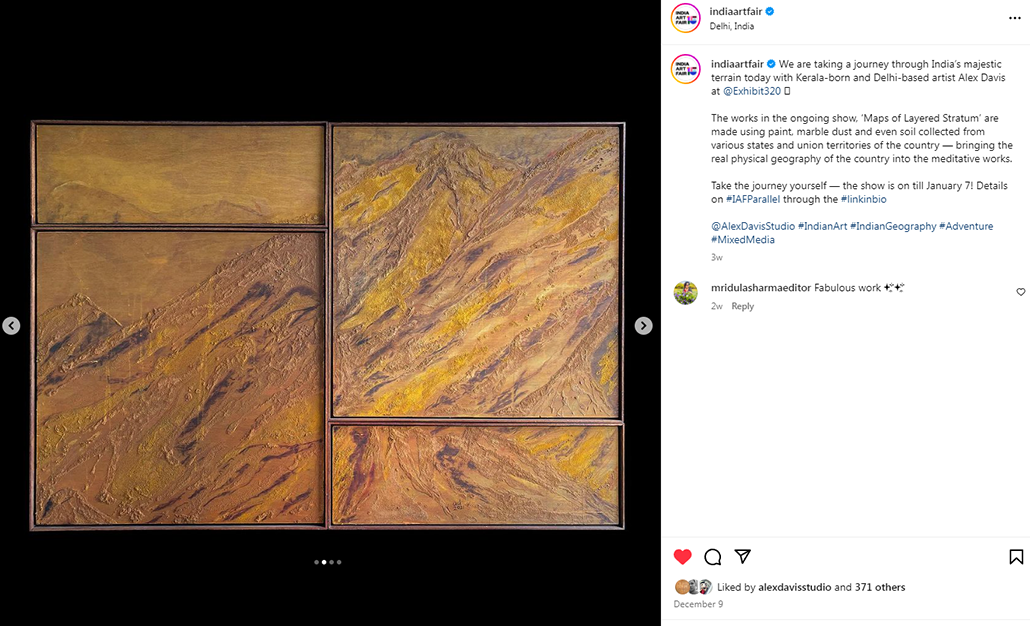
Task: Open mridulasharmaeditor's username in the comment
Action: pyautogui.click(x=761, y=288)
